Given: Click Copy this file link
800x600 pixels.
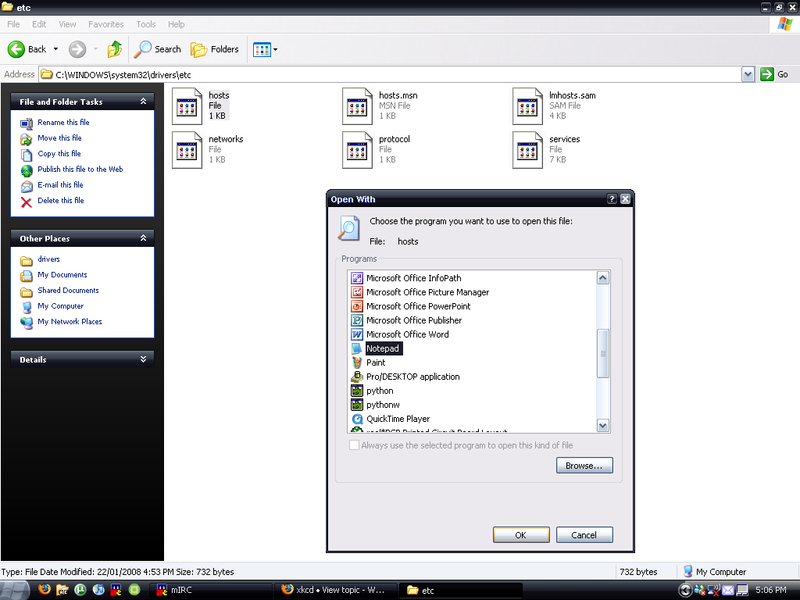Looking at the screenshot, I should 59,154.
